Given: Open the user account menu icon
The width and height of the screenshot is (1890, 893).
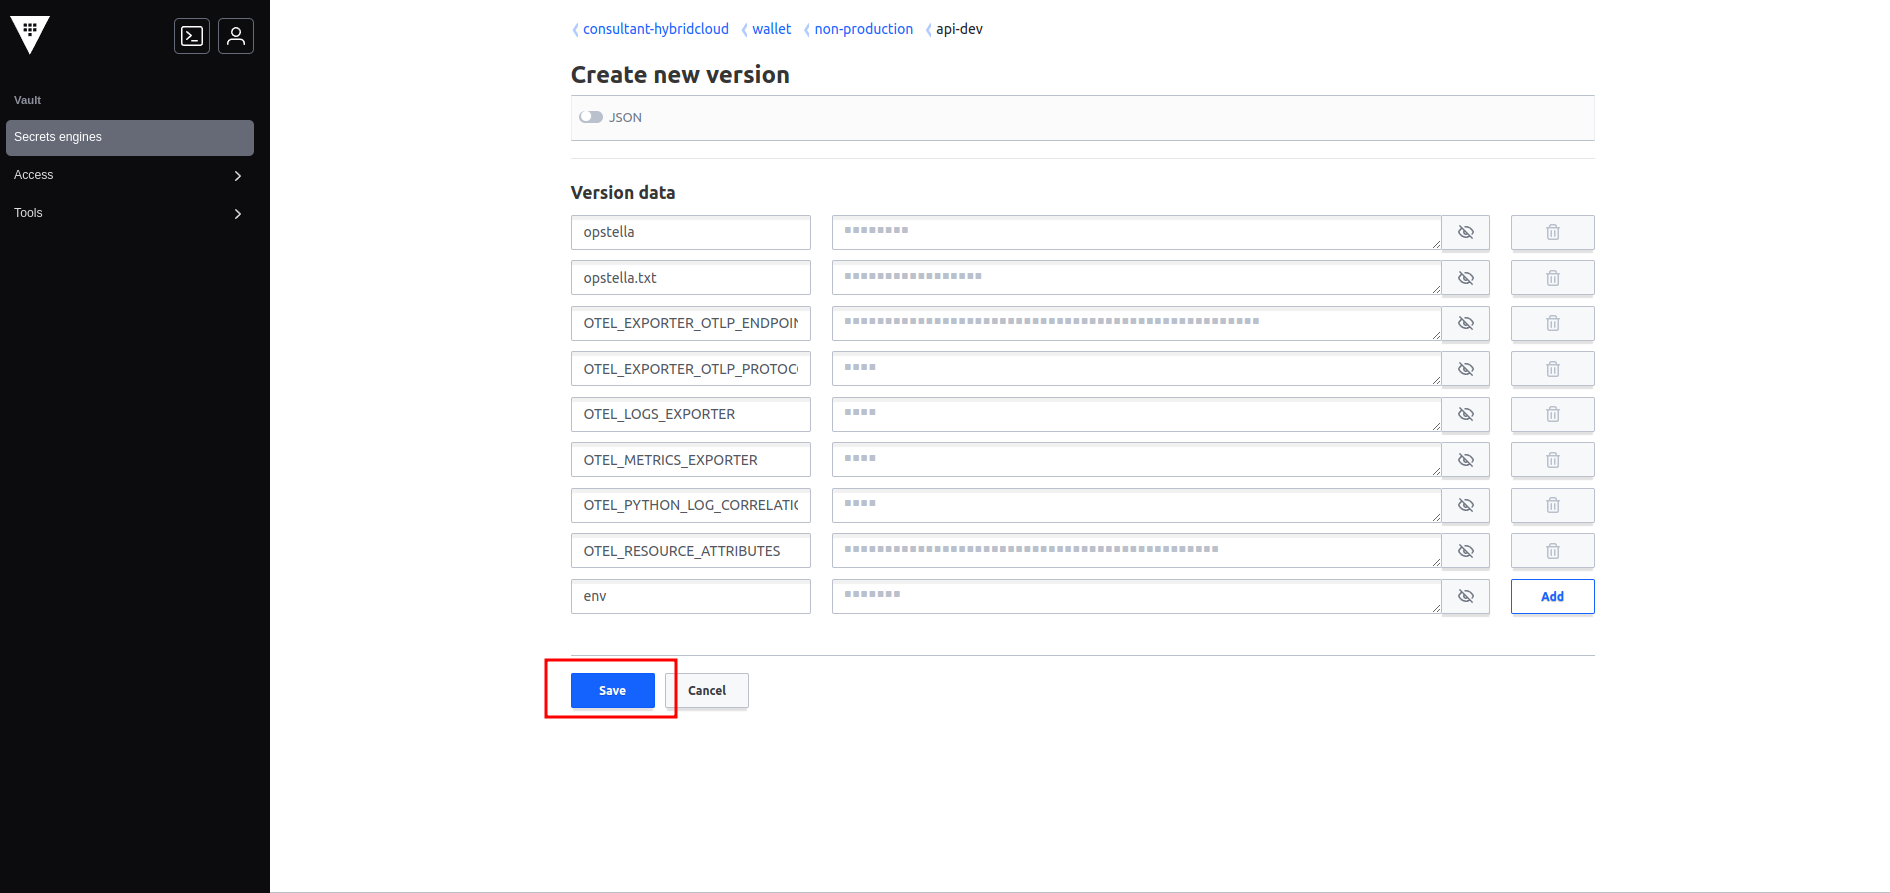Looking at the screenshot, I should click(x=236, y=36).
